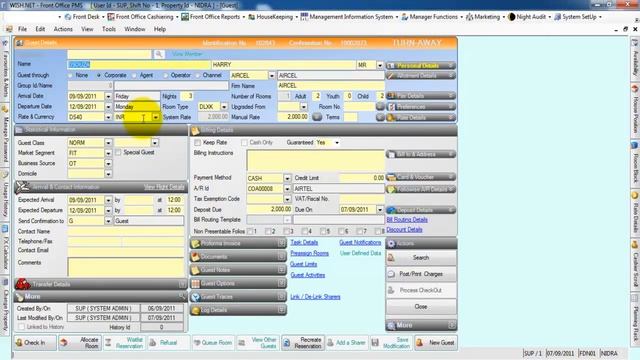This screenshot has height=360, width=640.
Task: Select the Corporate radio button
Action: click(99, 76)
